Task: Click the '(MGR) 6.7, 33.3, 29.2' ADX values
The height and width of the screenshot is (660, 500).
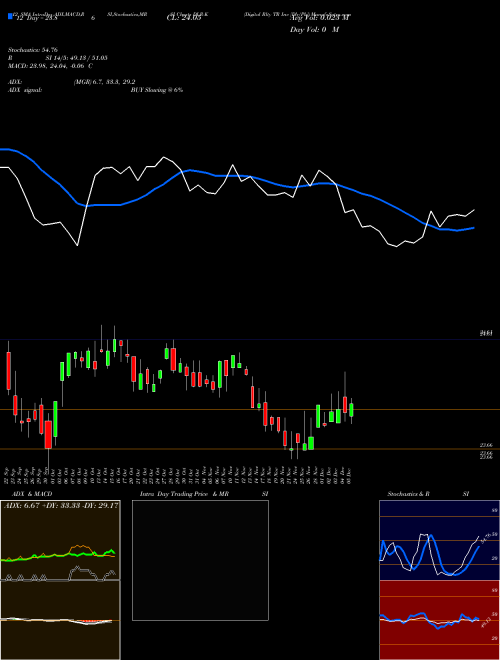Action: (x=104, y=82)
